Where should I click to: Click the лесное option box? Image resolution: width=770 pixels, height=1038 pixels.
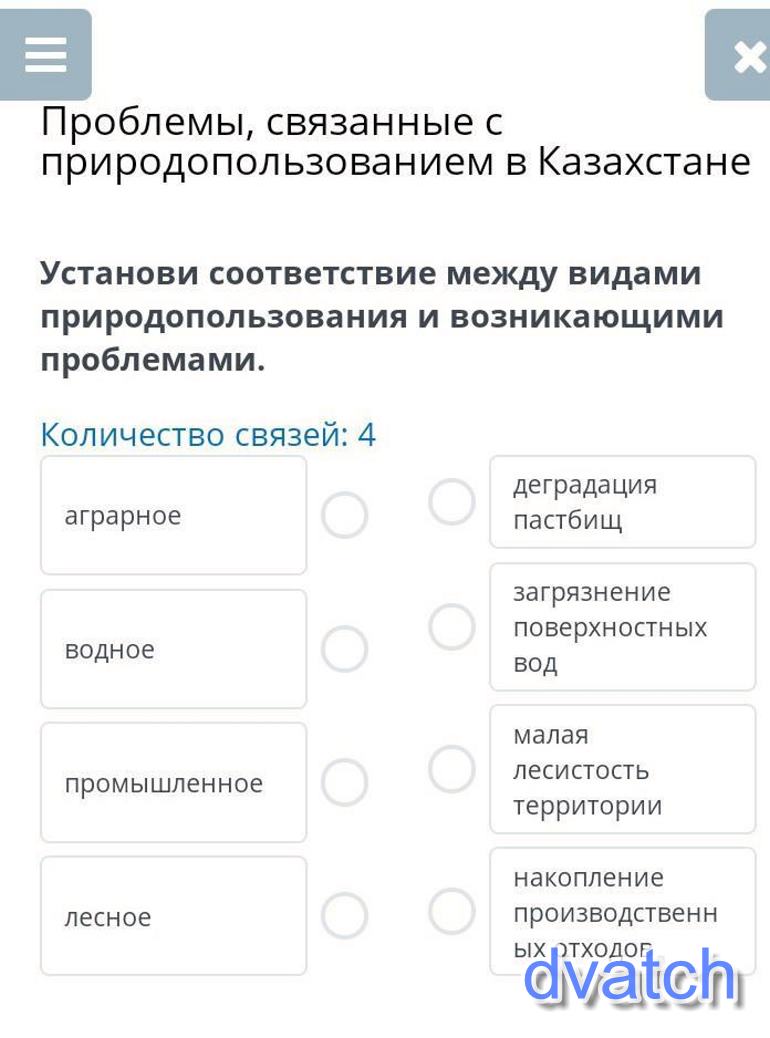[173, 916]
